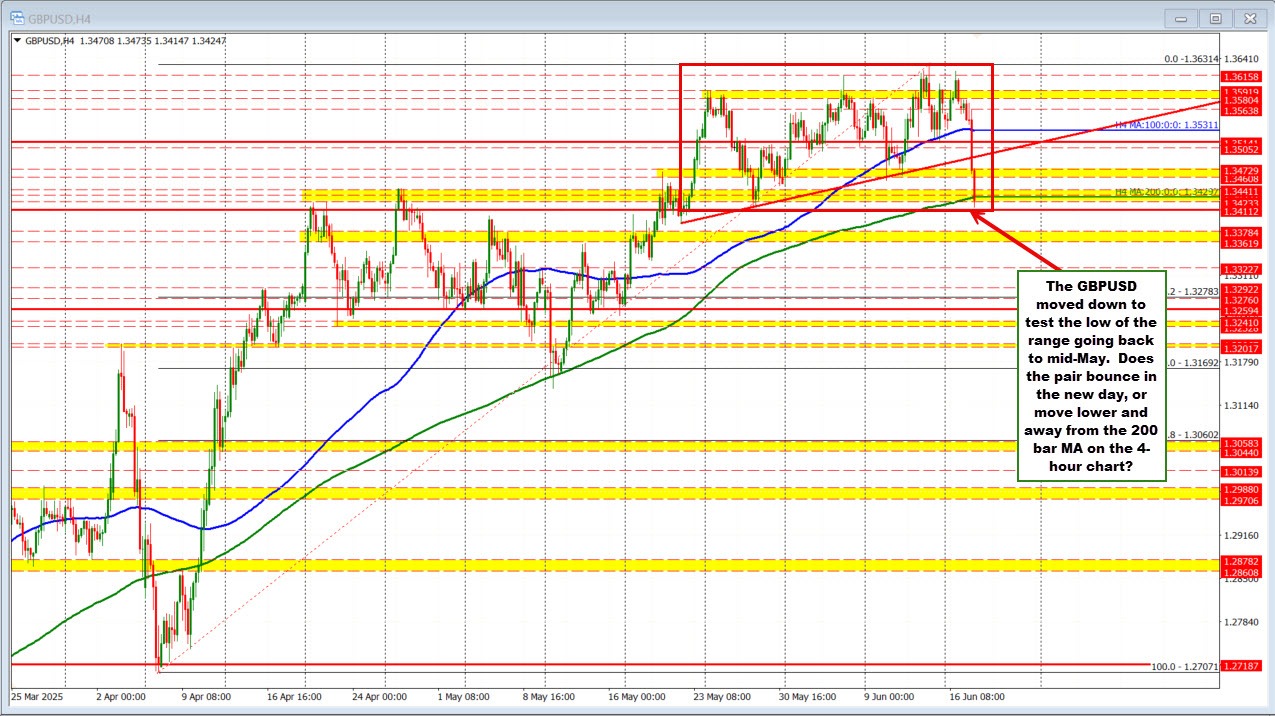Click the 1.27840 price scale value
The height and width of the screenshot is (716, 1275).
point(1240,622)
